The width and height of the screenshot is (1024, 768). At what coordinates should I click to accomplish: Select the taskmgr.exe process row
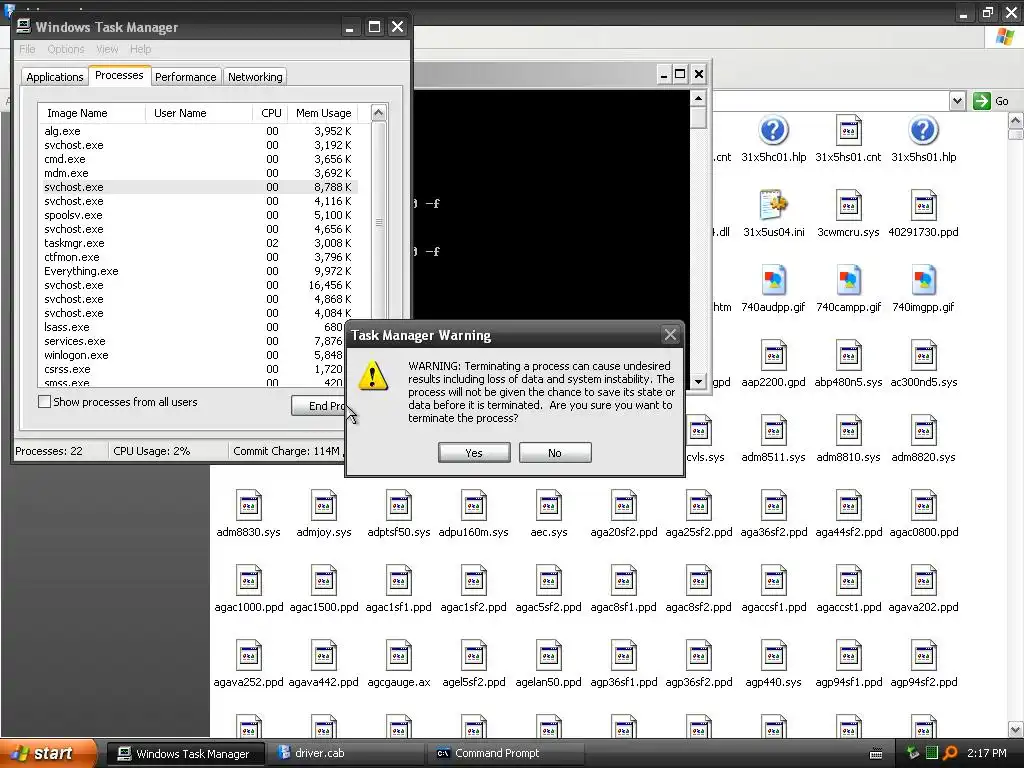(x=199, y=243)
